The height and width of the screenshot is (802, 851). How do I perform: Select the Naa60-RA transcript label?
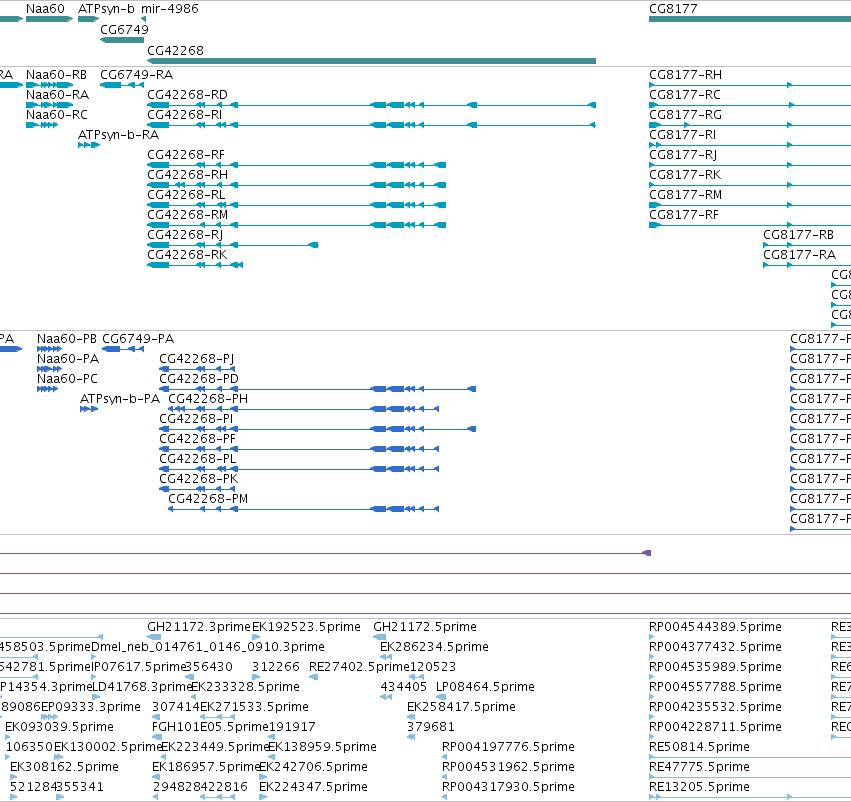58,94
